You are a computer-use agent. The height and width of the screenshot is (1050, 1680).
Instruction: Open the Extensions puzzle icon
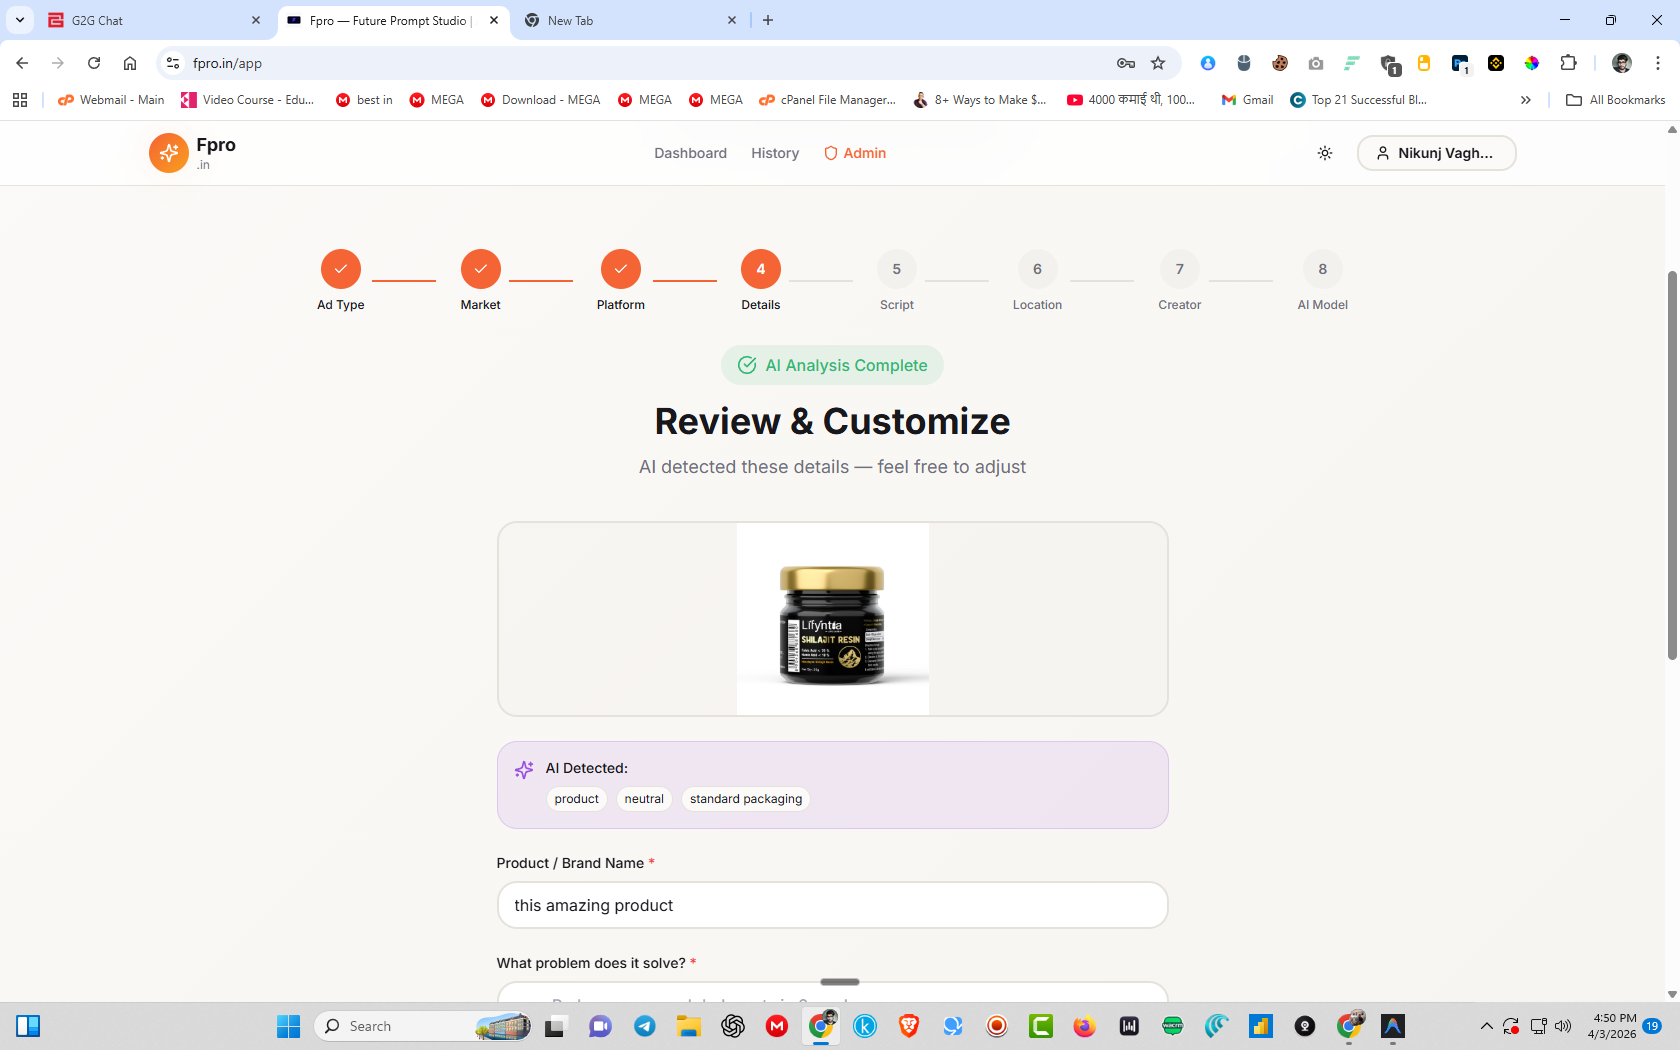pyautogui.click(x=1568, y=63)
